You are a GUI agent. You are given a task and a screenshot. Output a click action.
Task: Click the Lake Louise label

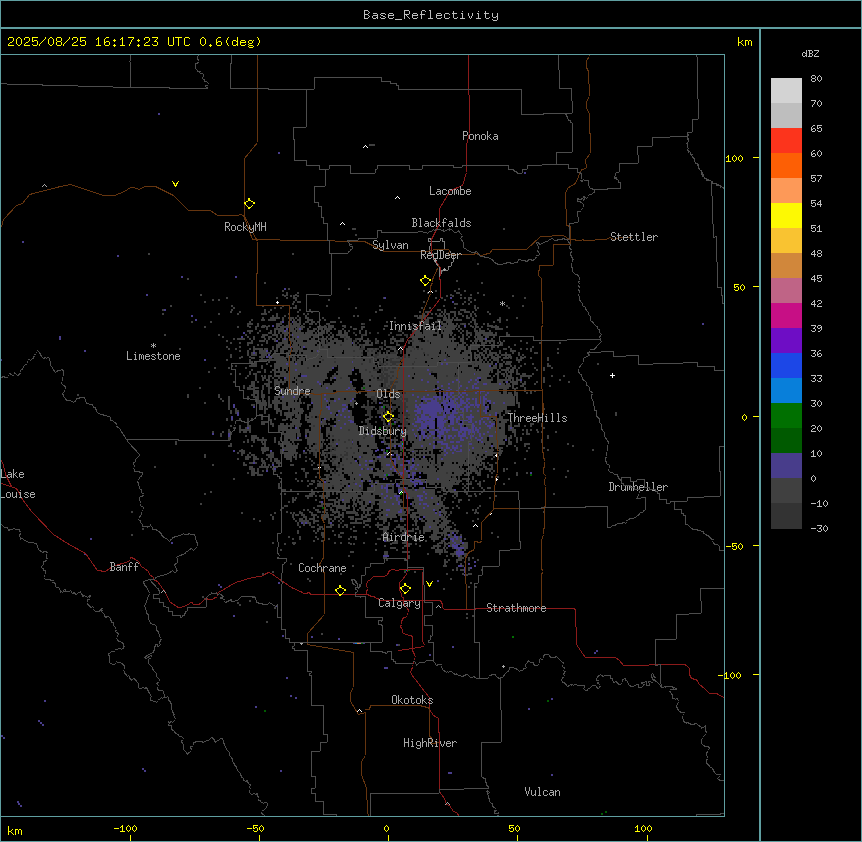[18, 484]
